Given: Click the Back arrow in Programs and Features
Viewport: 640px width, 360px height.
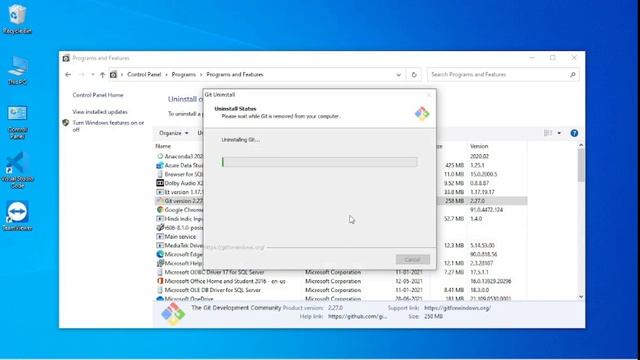Looking at the screenshot, I should (68, 75).
